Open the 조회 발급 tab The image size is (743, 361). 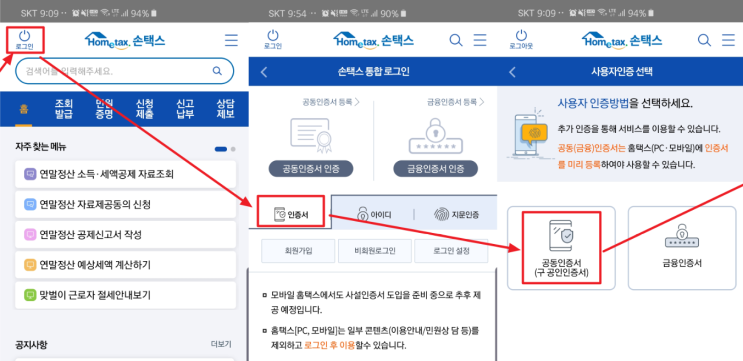point(64,109)
